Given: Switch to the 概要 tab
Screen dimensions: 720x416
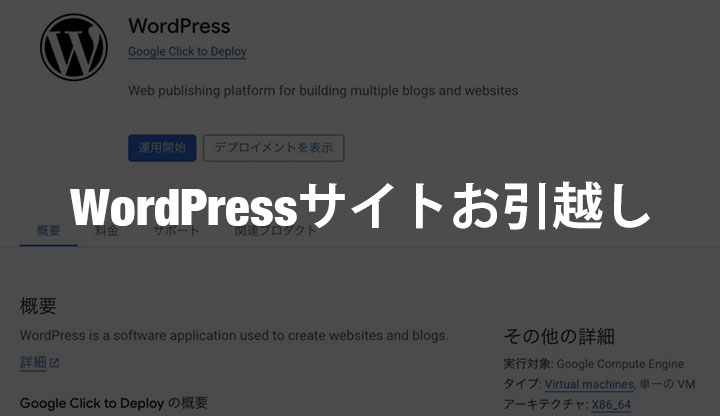Looking at the screenshot, I should coord(48,231).
